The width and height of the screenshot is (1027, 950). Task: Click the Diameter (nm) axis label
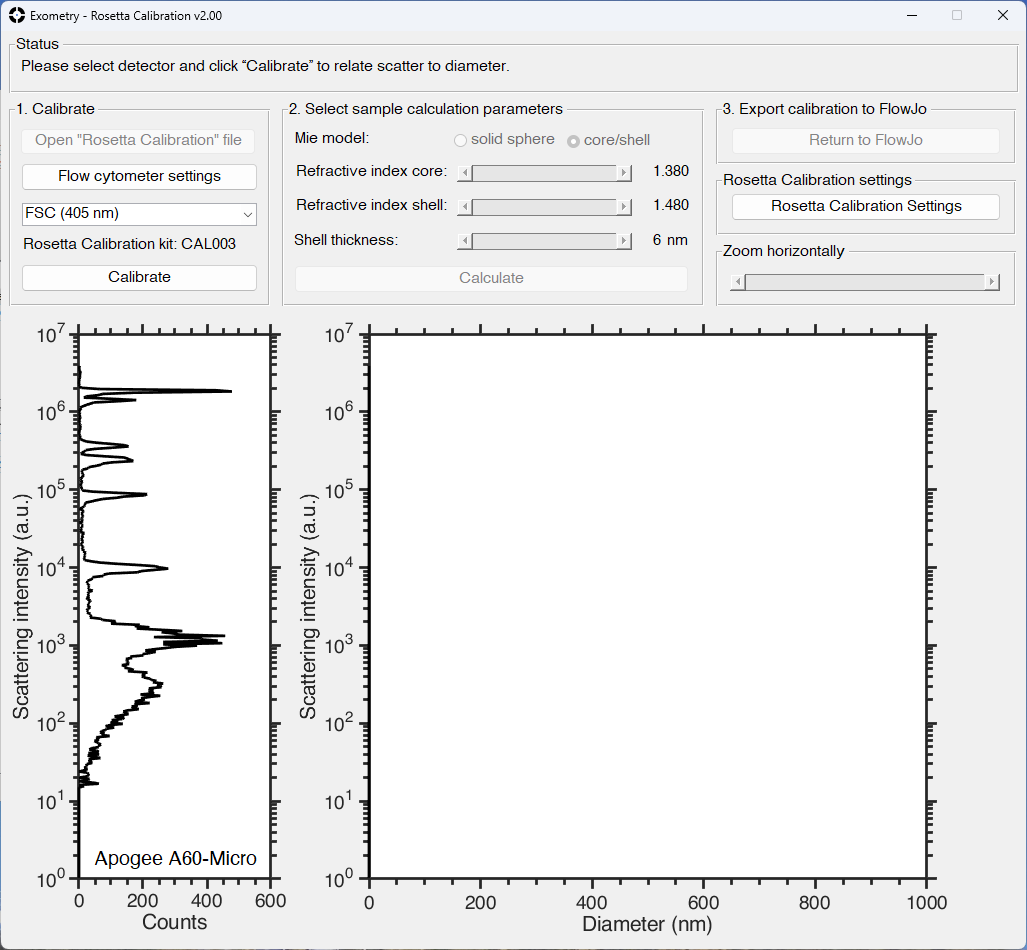pos(647,924)
